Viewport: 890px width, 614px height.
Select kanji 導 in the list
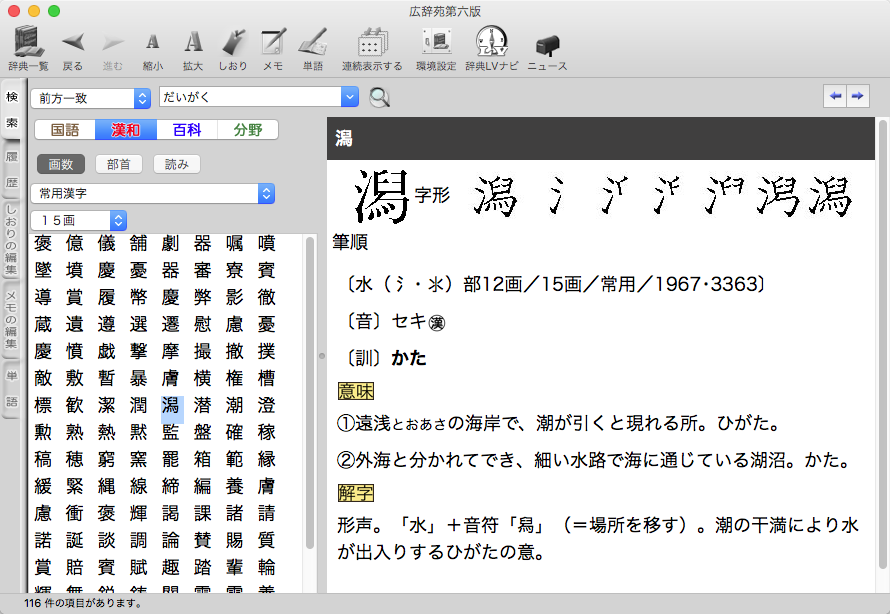click(43, 297)
